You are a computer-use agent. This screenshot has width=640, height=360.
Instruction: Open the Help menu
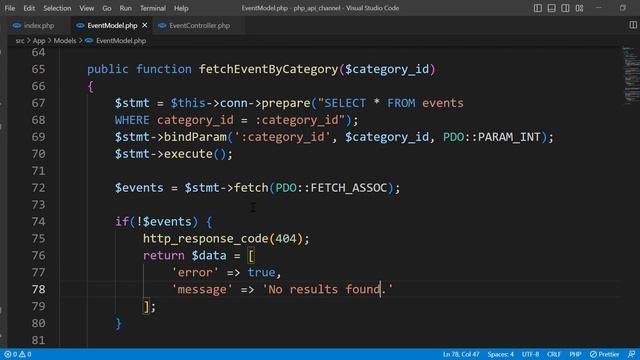click(x=181, y=8)
